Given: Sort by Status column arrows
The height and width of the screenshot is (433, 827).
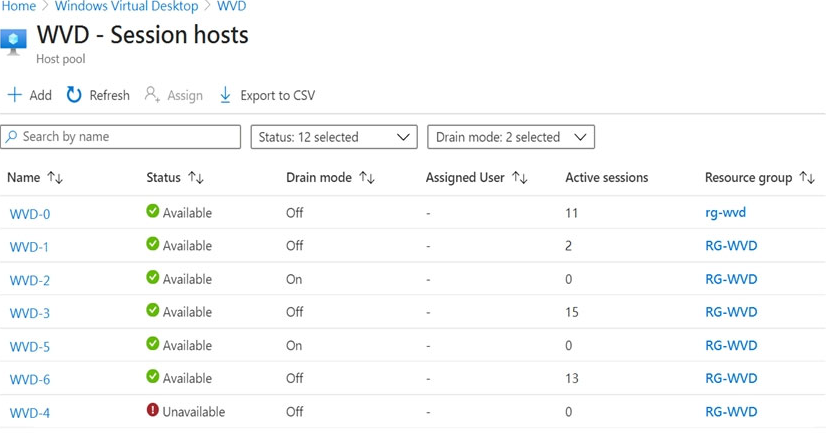Looking at the screenshot, I should (x=196, y=178).
